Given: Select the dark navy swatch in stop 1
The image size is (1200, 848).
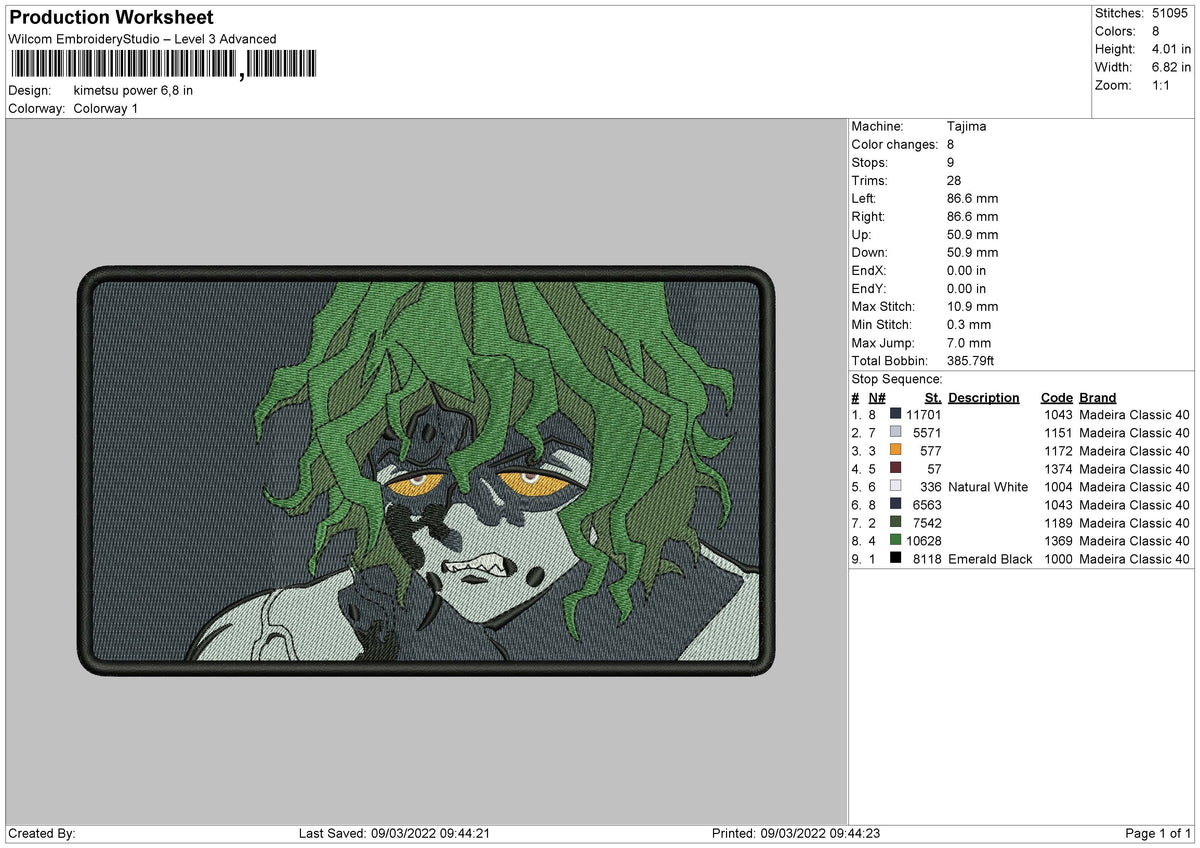Looking at the screenshot, I should click(x=895, y=414).
